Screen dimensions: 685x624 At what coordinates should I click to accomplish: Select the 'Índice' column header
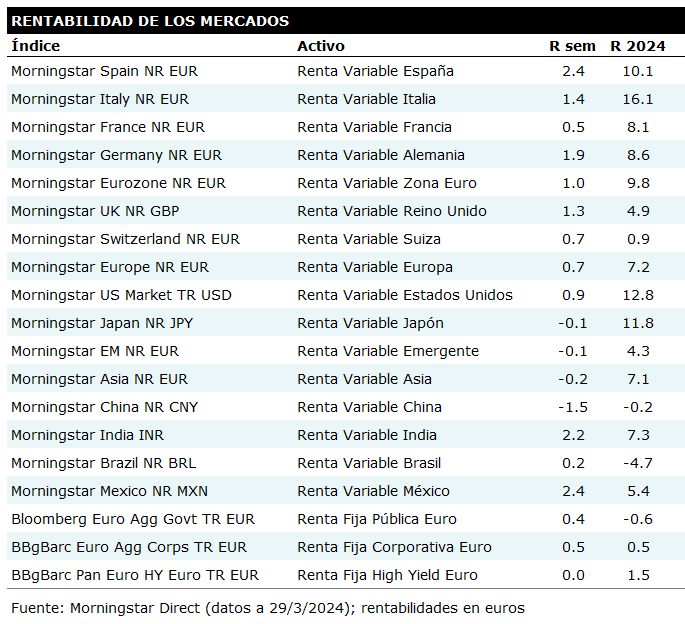[x=36, y=46]
